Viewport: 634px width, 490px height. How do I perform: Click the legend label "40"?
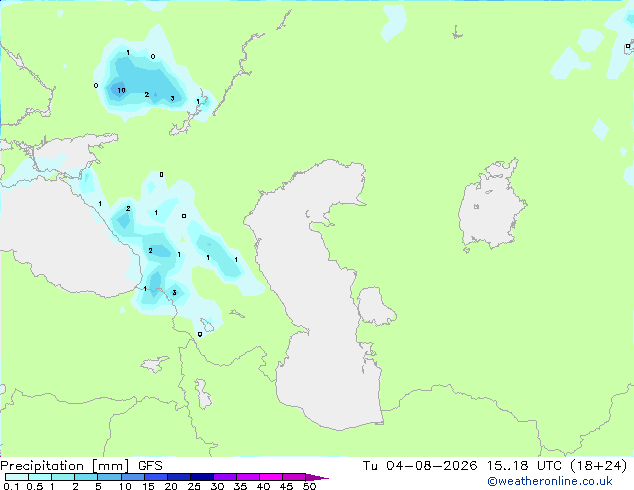263,486
